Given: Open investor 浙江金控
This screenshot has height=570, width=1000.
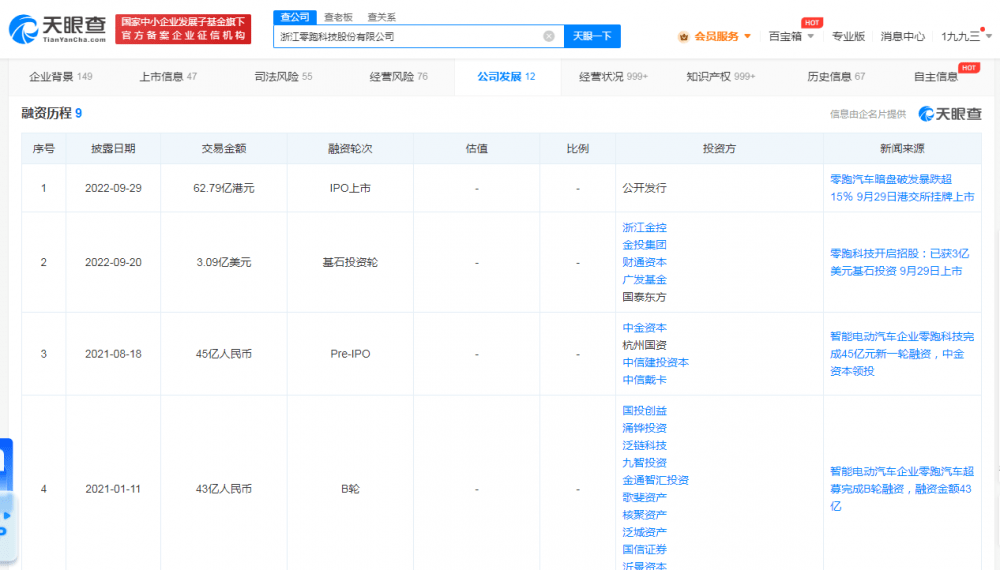Looking at the screenshot, I should coord(644,228).
